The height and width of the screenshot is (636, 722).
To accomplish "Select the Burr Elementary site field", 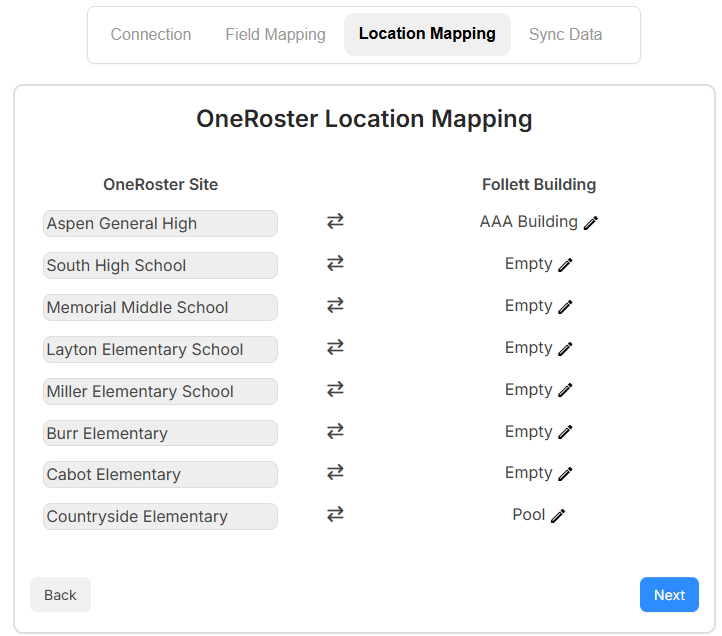I will point(160,433).
